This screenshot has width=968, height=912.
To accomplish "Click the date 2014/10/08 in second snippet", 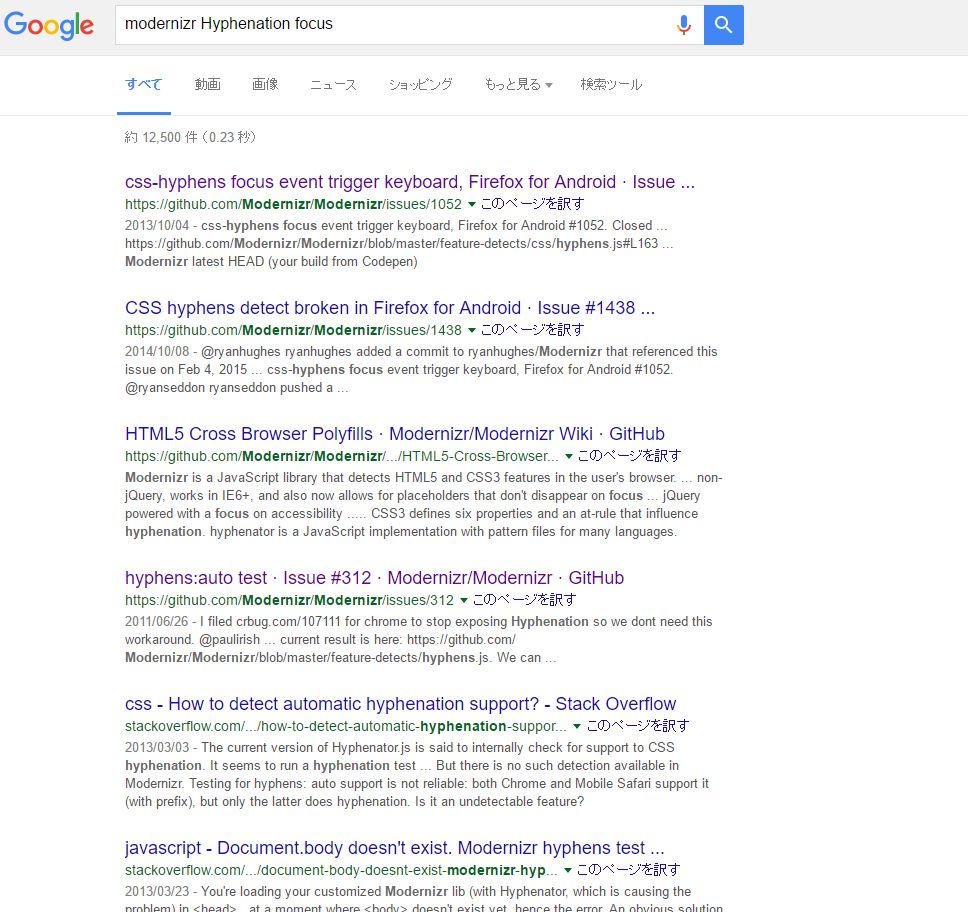I will (x=157, y=351).
